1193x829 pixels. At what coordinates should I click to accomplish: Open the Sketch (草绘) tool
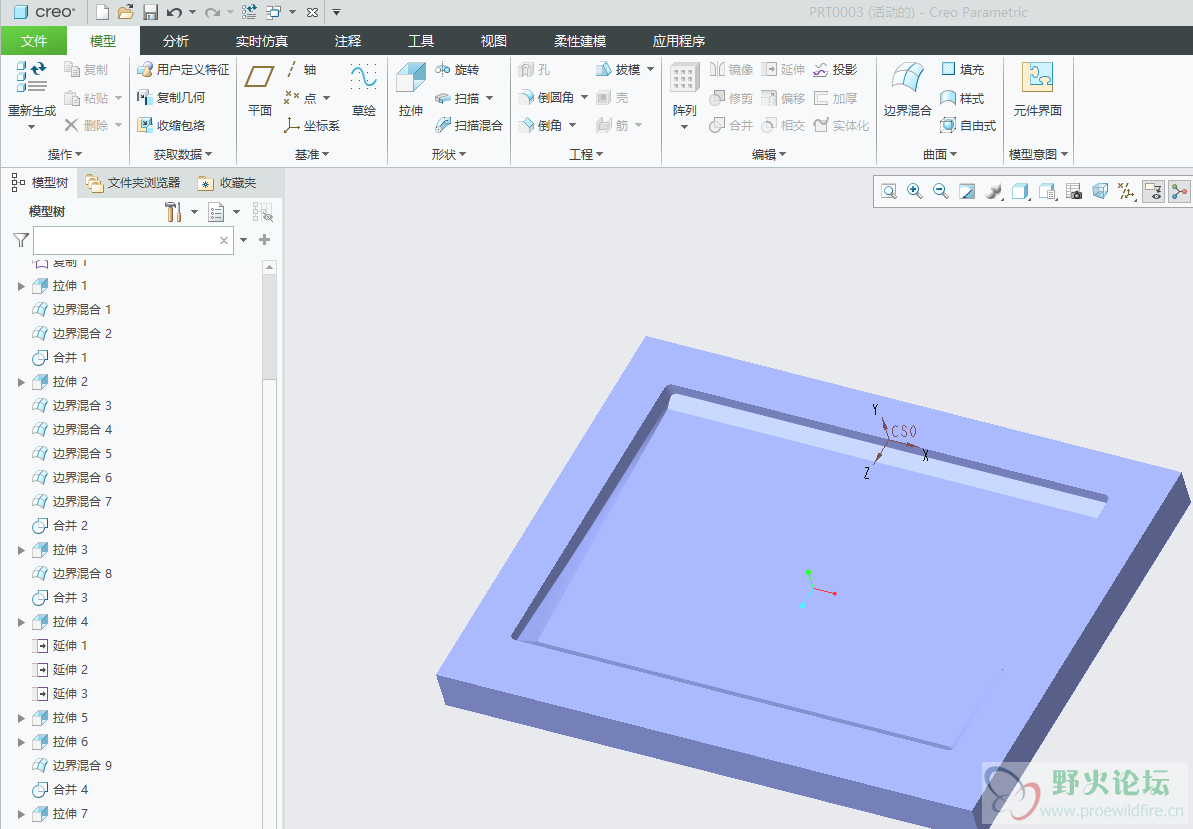point(364,90)
